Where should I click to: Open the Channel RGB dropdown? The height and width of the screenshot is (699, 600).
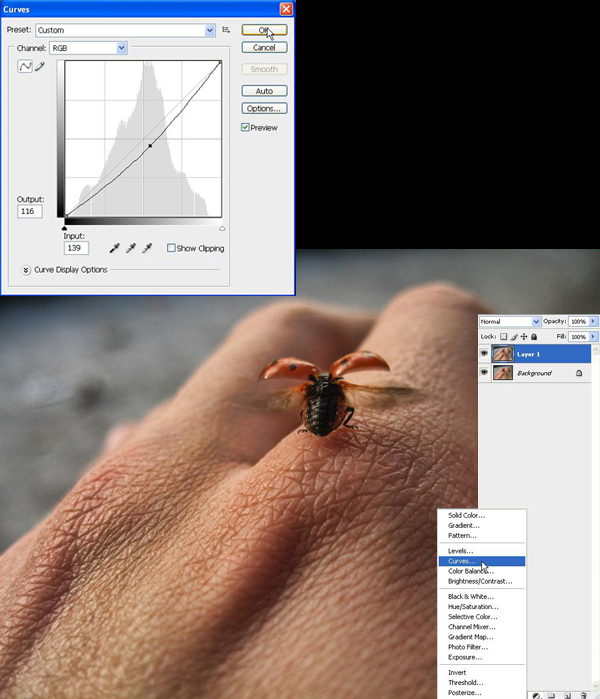121,48
